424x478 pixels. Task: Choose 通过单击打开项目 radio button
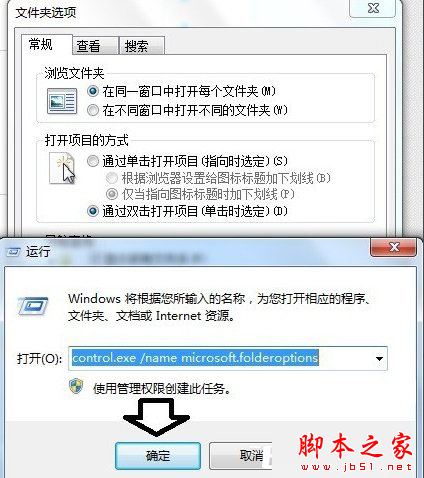coord(93,161)
